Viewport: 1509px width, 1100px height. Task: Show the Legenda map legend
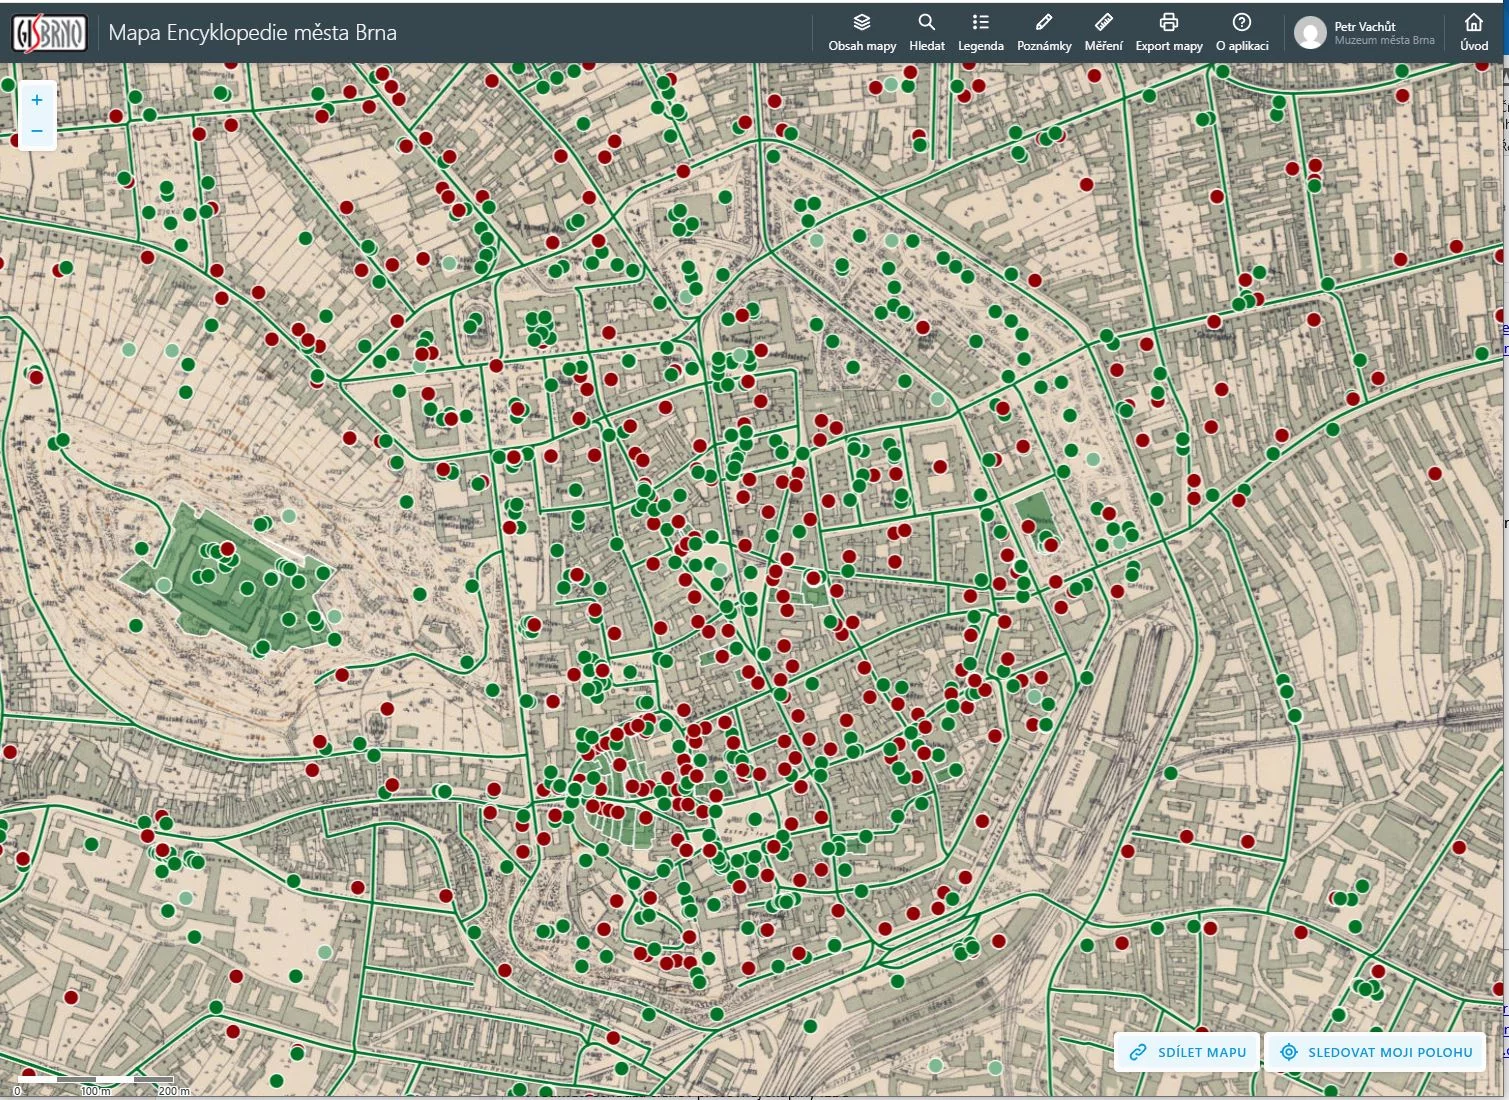(x=981, y=32)
